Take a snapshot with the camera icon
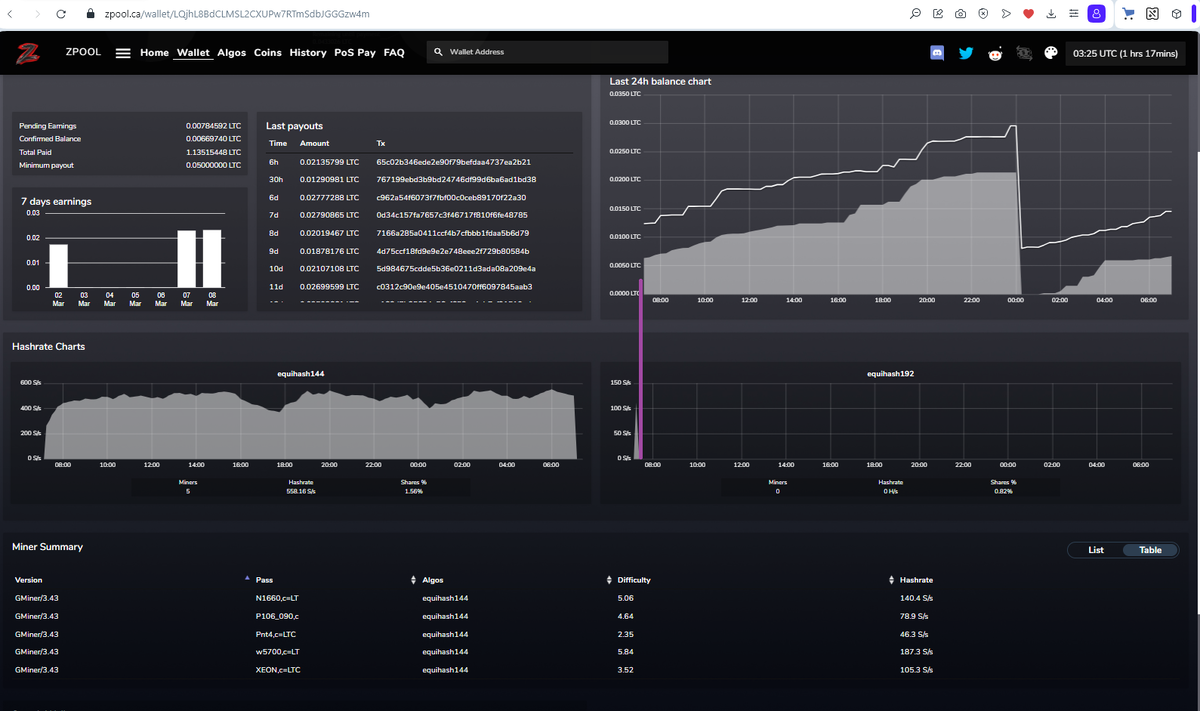 961,14
